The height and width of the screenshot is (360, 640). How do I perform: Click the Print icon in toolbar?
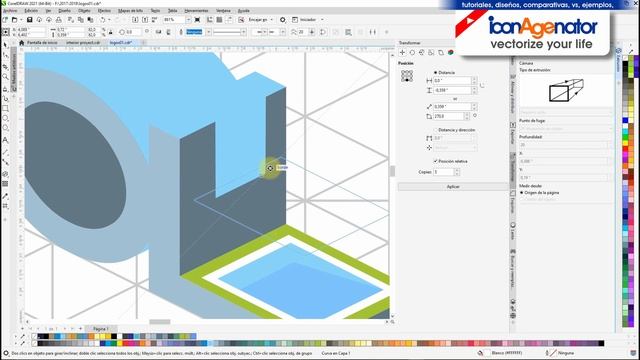(59, 20)
